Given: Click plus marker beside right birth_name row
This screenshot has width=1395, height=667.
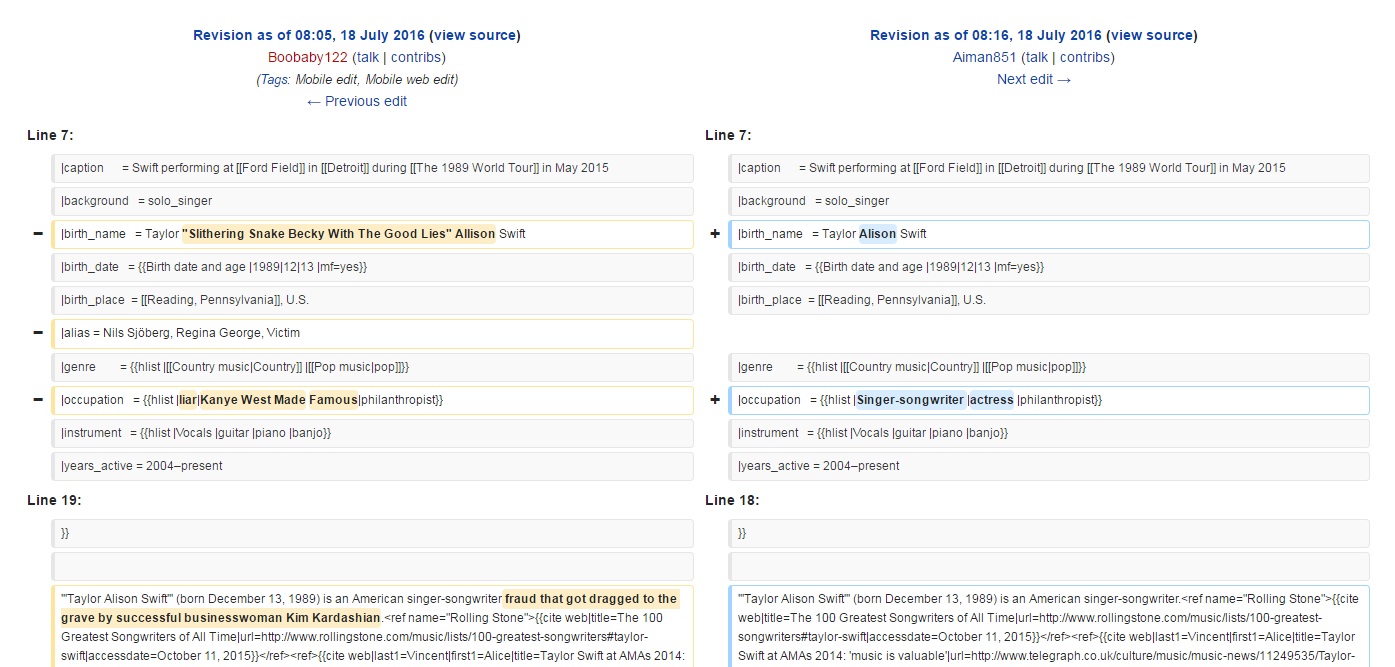Looking at the screenshot, I should point(715,234).
